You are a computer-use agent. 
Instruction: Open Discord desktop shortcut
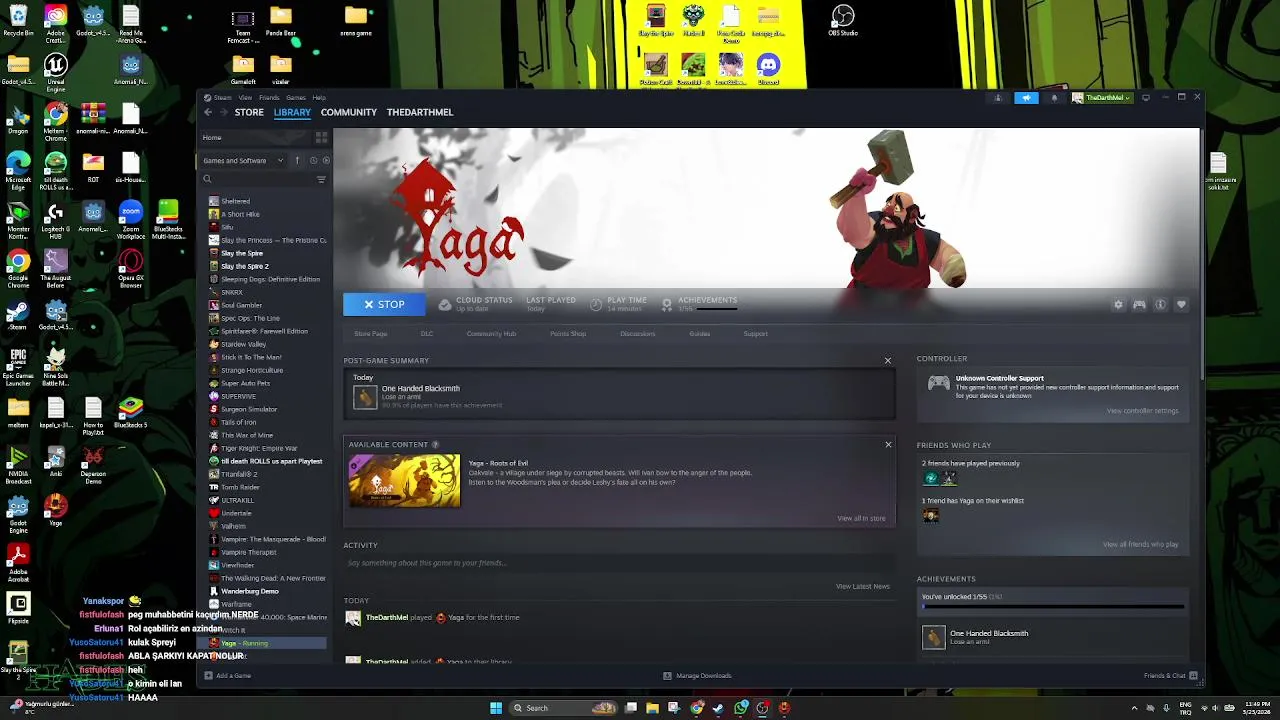768,69
